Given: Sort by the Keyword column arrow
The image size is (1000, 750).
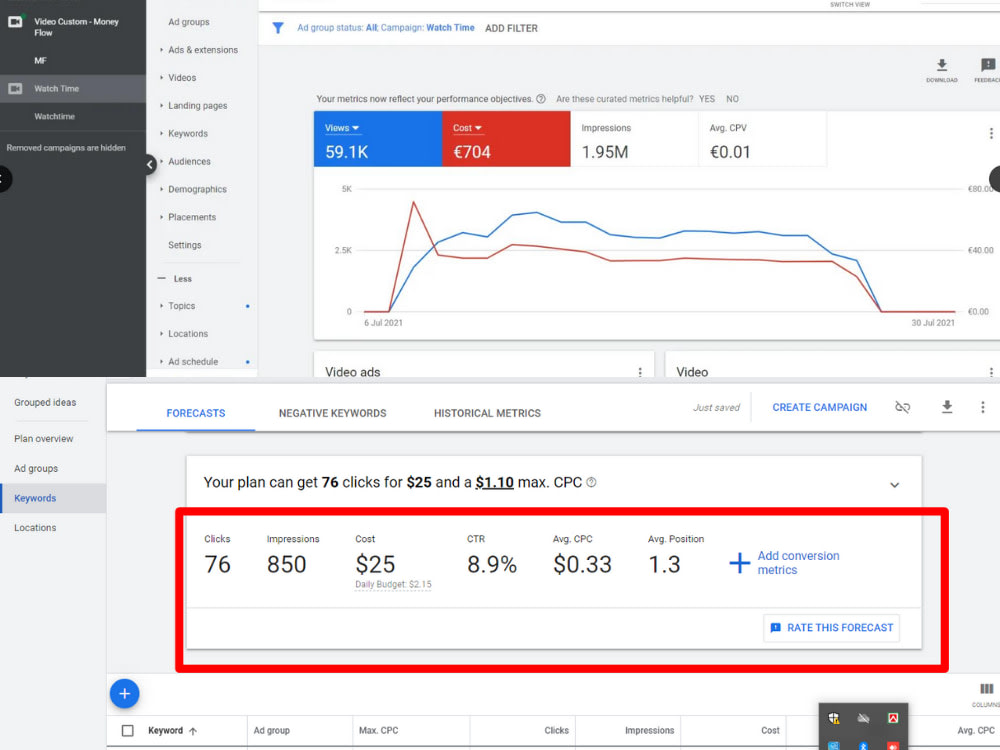Looking at the screenshot, I should pyautogui.click(x=193, y=731).
